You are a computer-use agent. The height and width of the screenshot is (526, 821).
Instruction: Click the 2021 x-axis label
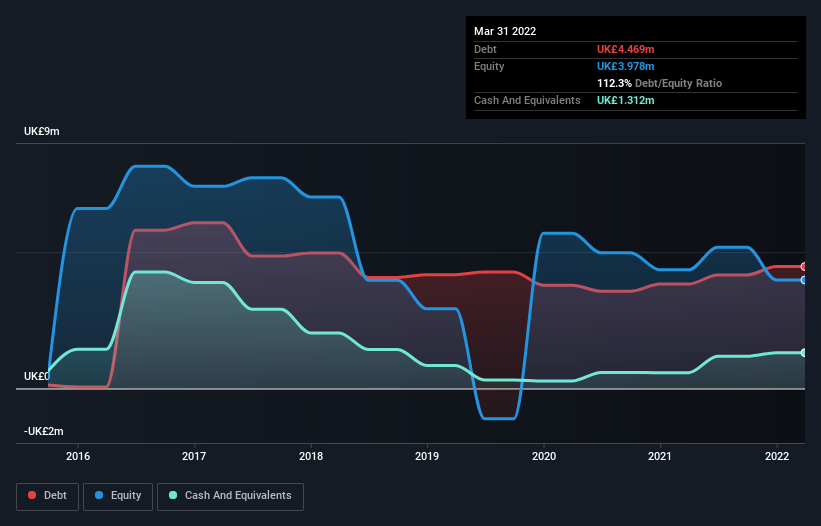[660, 456]
